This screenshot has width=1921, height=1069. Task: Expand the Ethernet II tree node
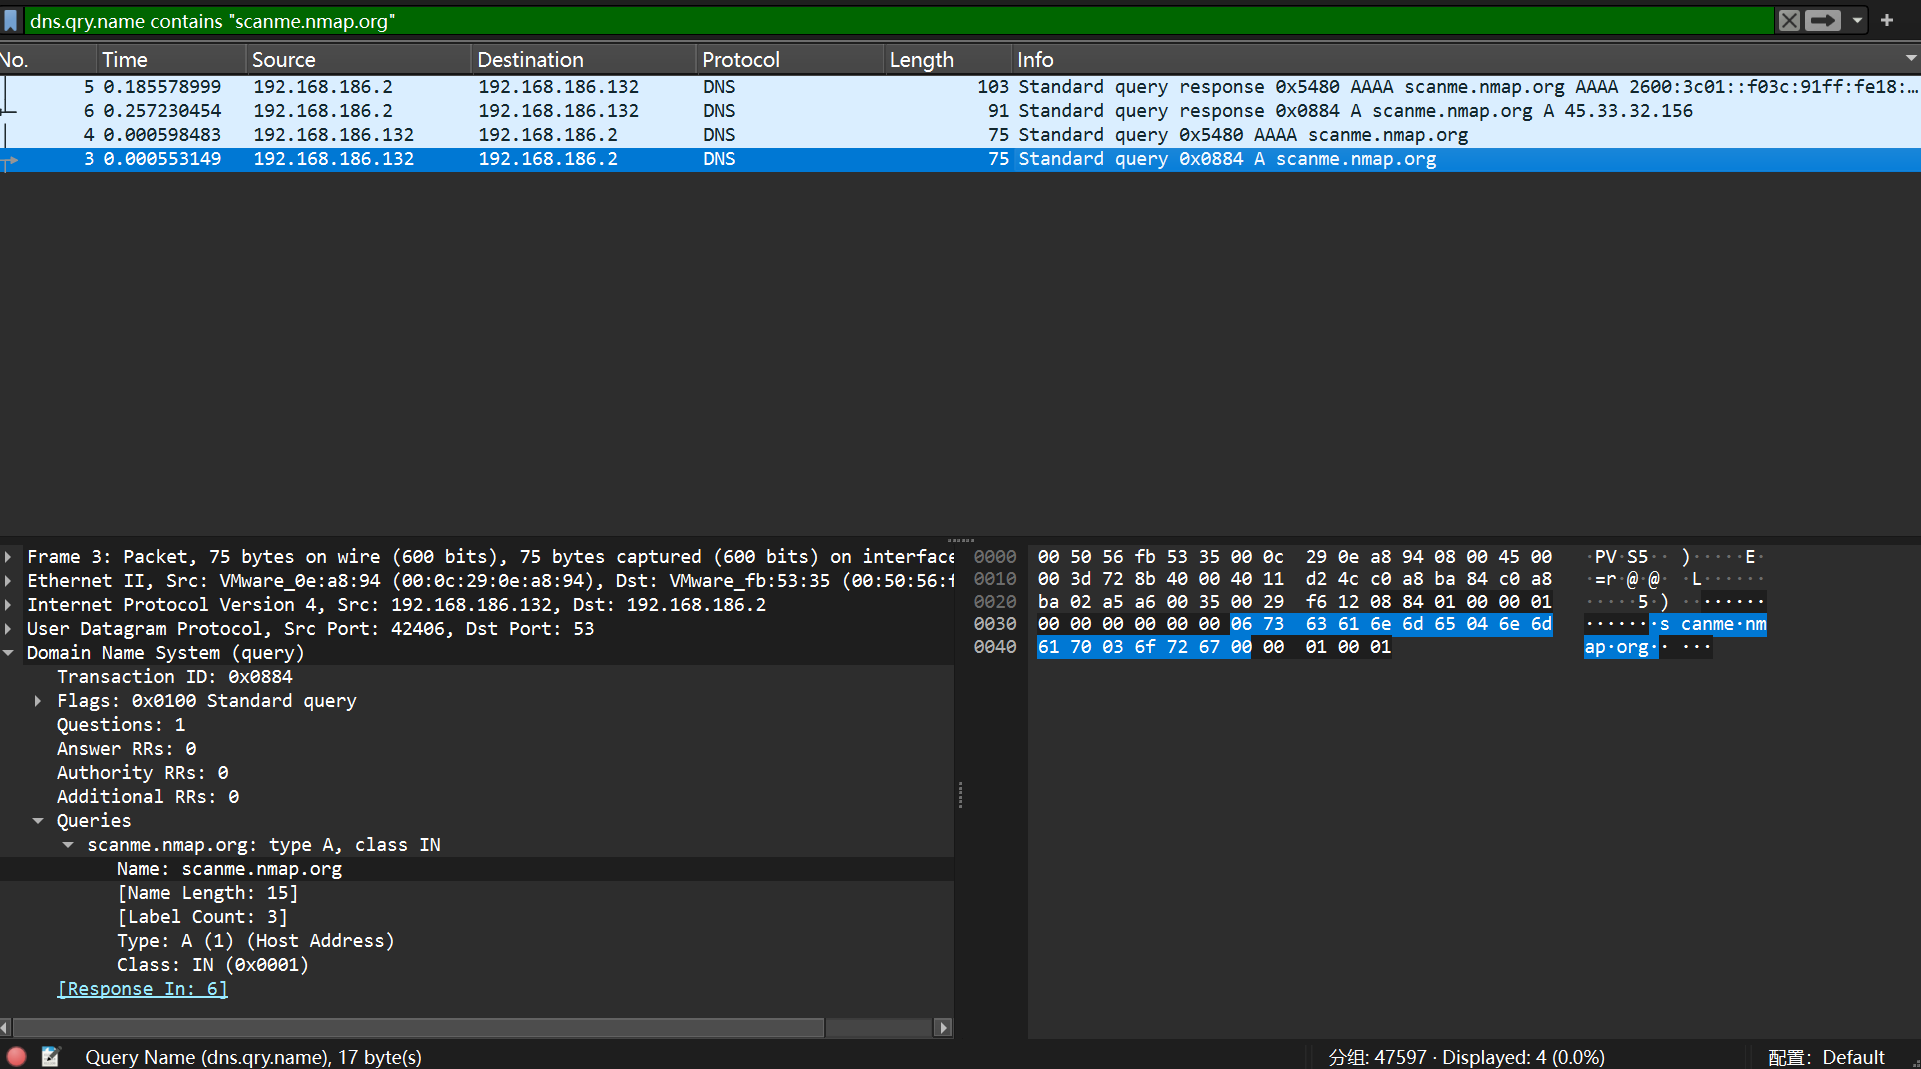pyautogui.click(x=9, y=581)
